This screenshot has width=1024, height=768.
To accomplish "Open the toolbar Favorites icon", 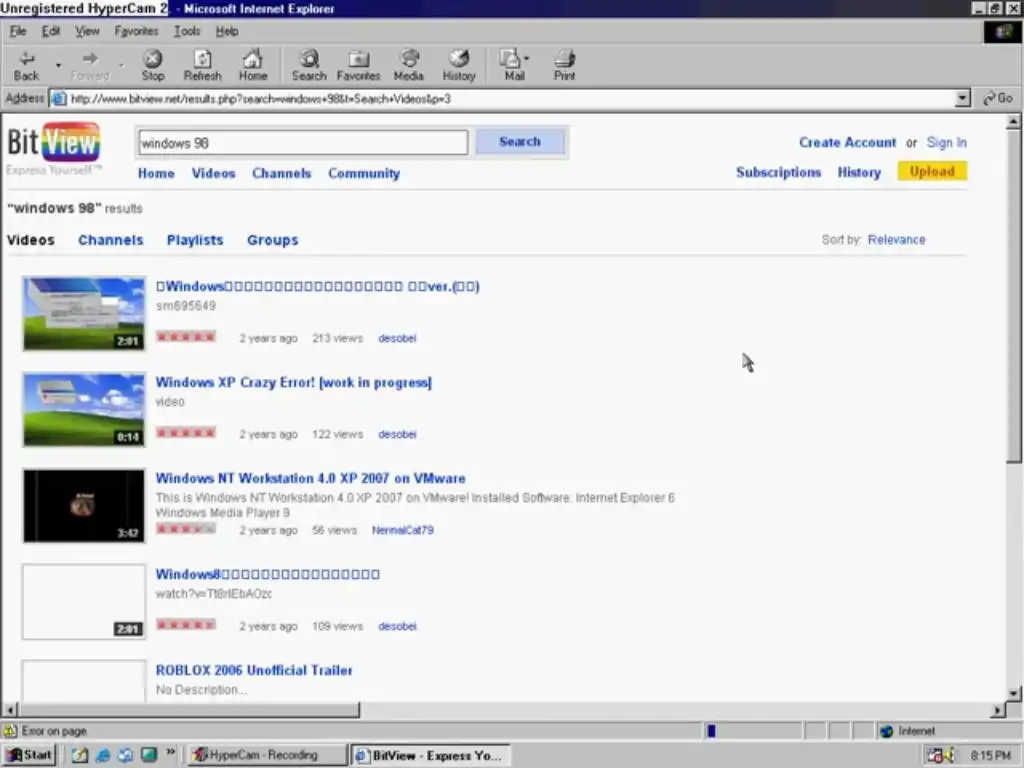I will click(359, 65).
